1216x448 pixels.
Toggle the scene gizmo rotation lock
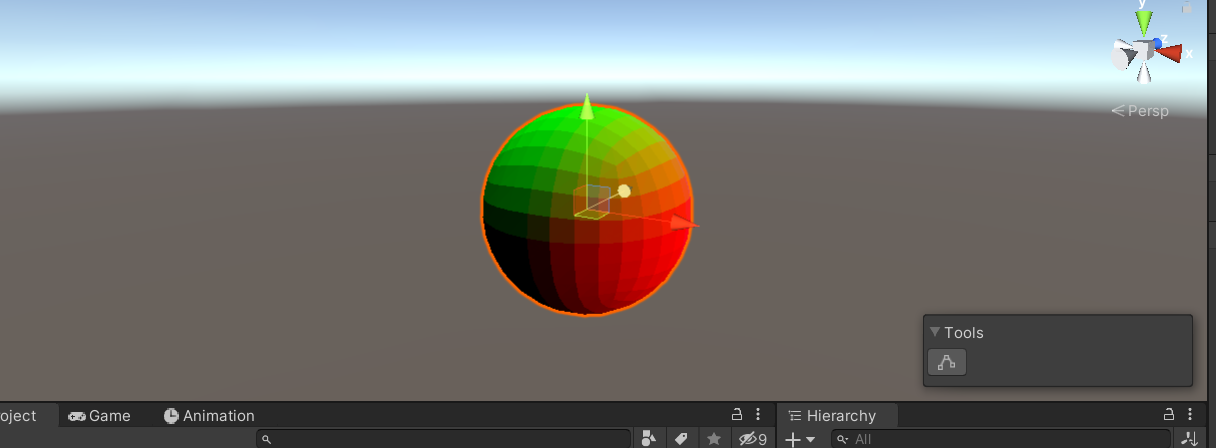coord(1187,8)
